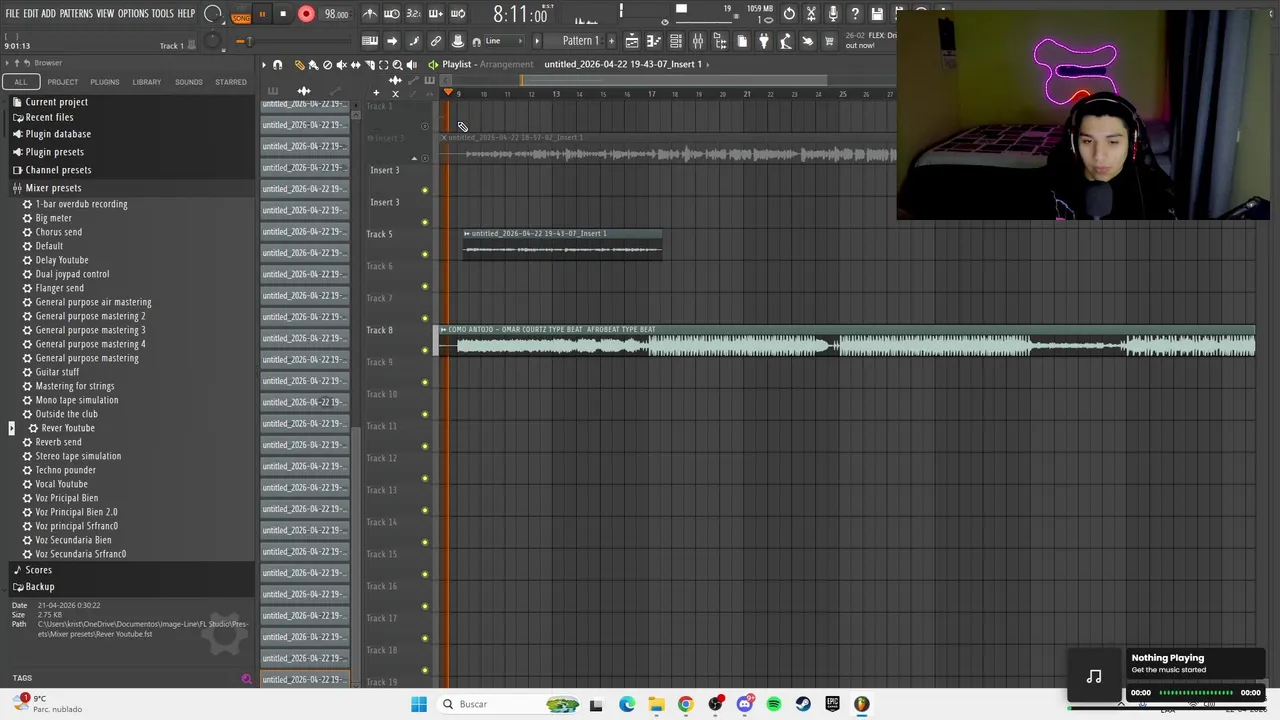Switch to STARRED browser tab

230,82
